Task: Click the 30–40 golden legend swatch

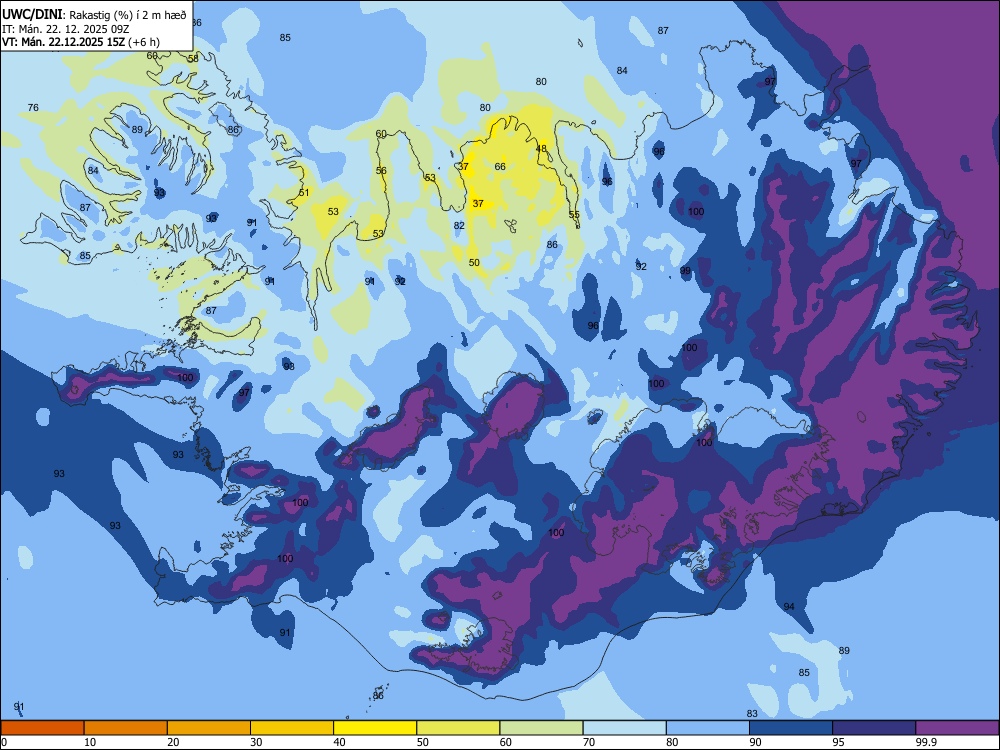Action: [292, 728]
